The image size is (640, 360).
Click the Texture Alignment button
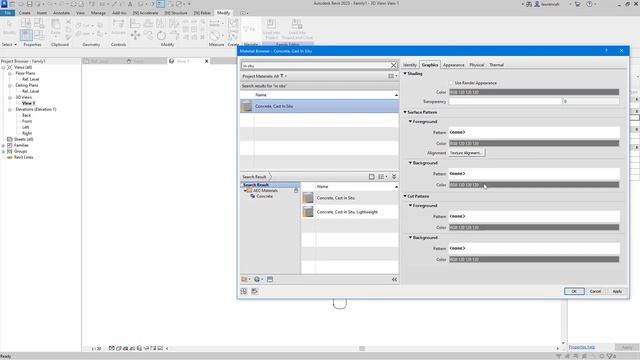(467, 153)
